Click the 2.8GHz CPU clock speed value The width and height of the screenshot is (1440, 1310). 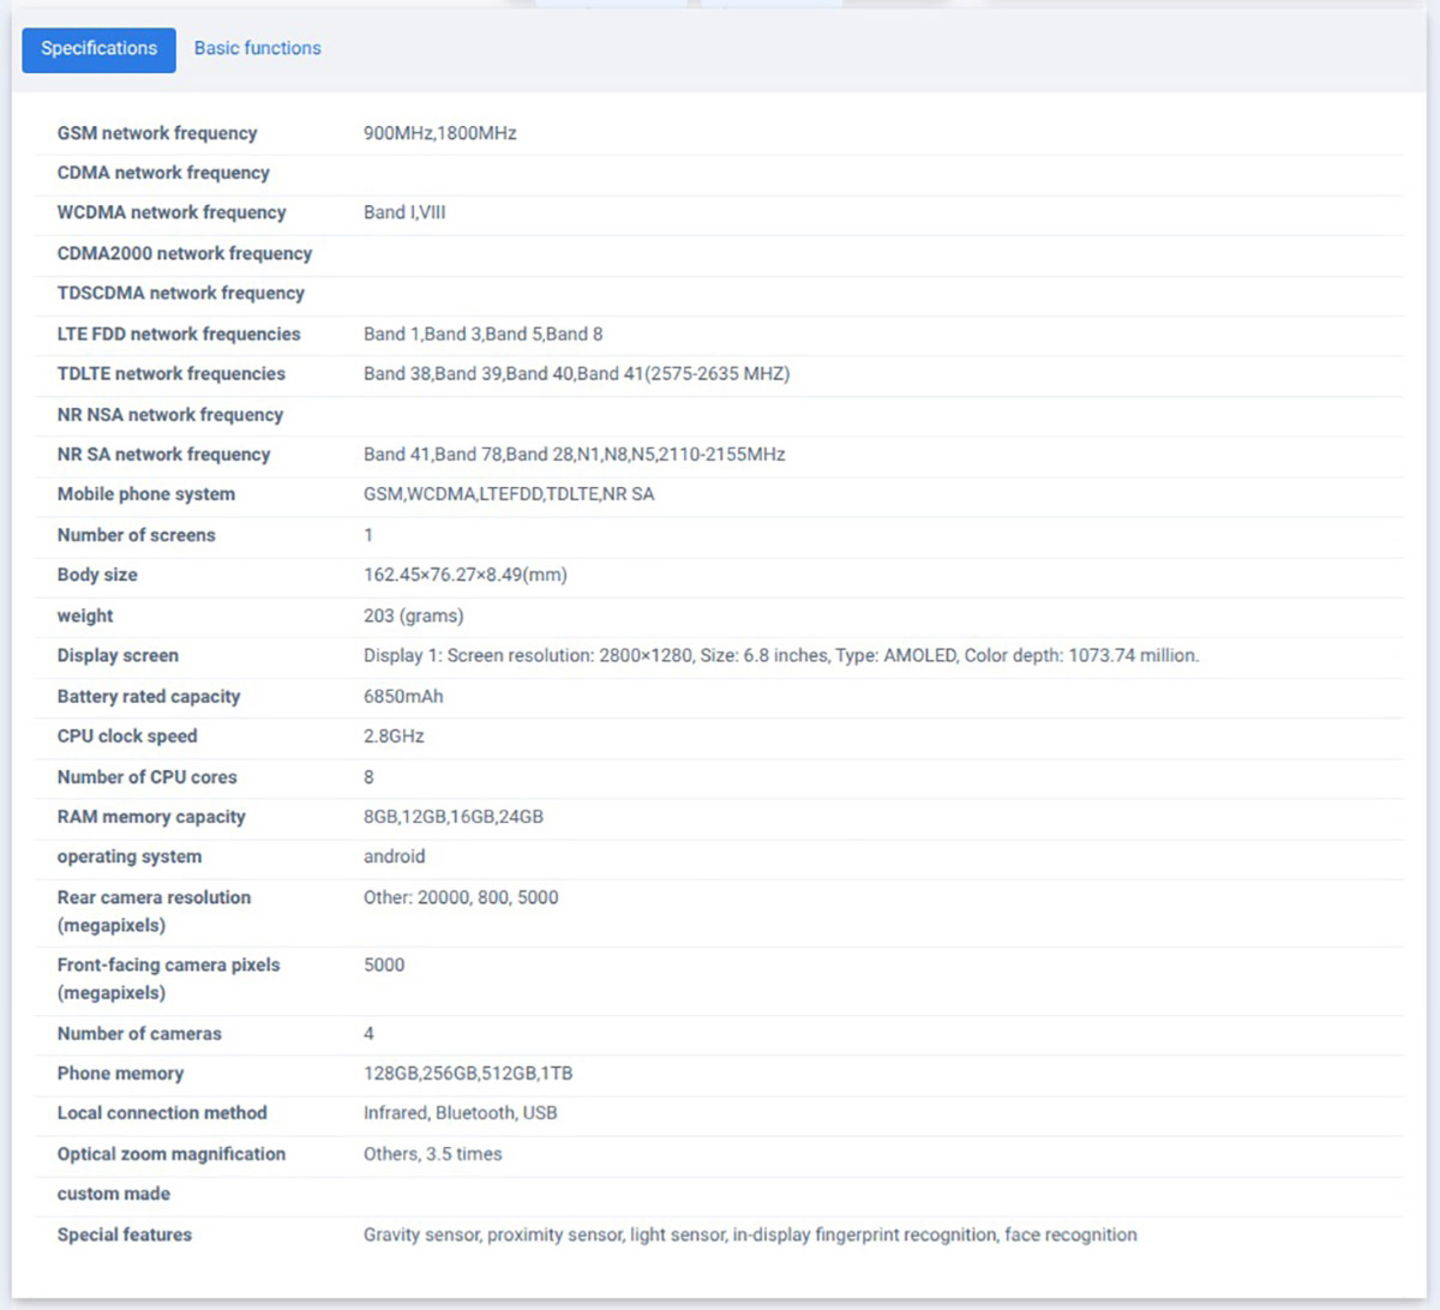(x=394, y=736)
